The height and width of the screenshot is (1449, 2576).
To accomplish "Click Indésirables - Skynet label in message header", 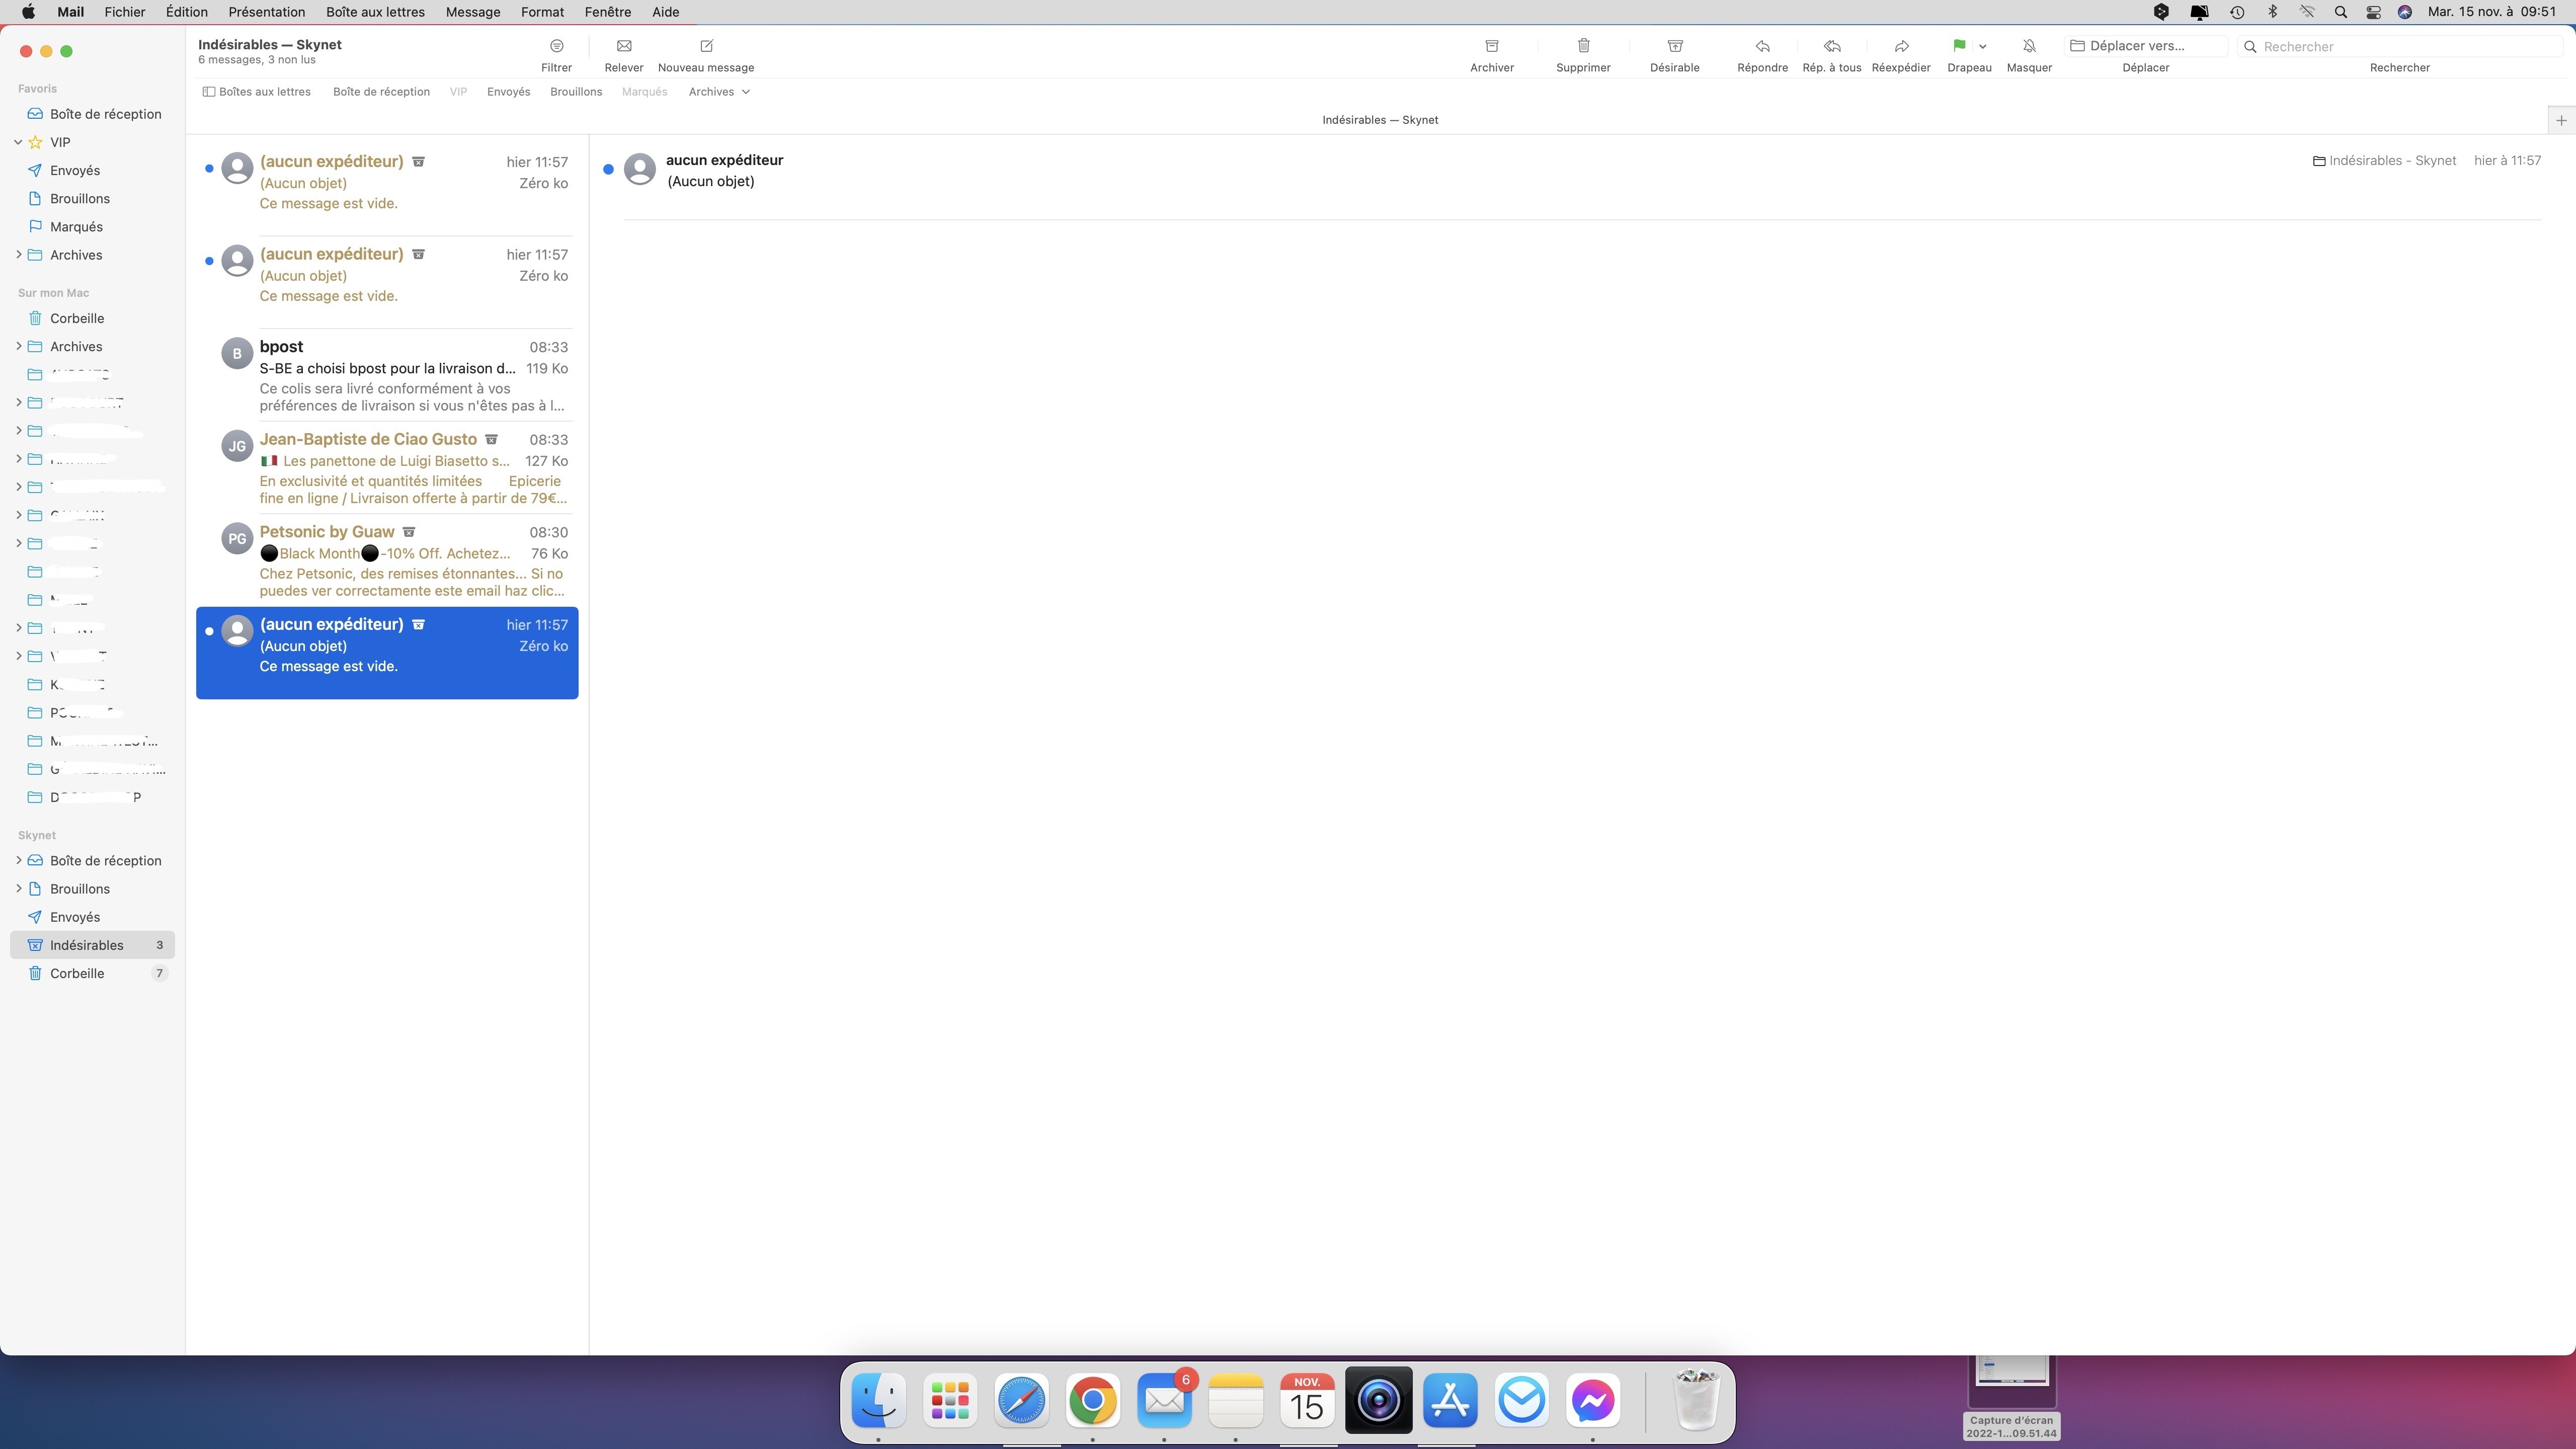I will pyautogui.click(x=2384, y=161).
